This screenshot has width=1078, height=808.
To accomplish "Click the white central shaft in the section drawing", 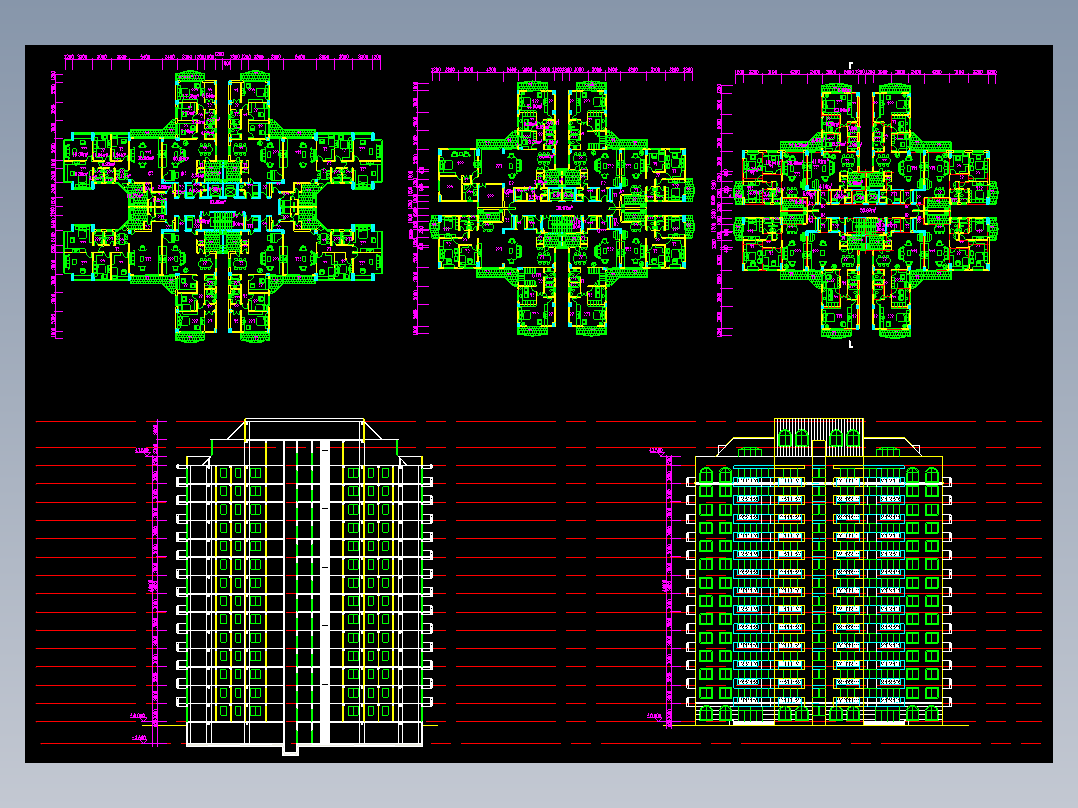I will [x=324, y=593].
